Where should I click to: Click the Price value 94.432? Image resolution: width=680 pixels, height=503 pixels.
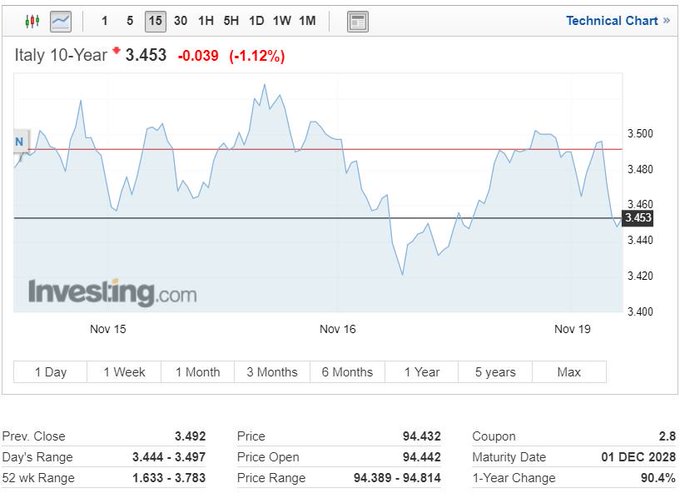[x=422, y=436]
